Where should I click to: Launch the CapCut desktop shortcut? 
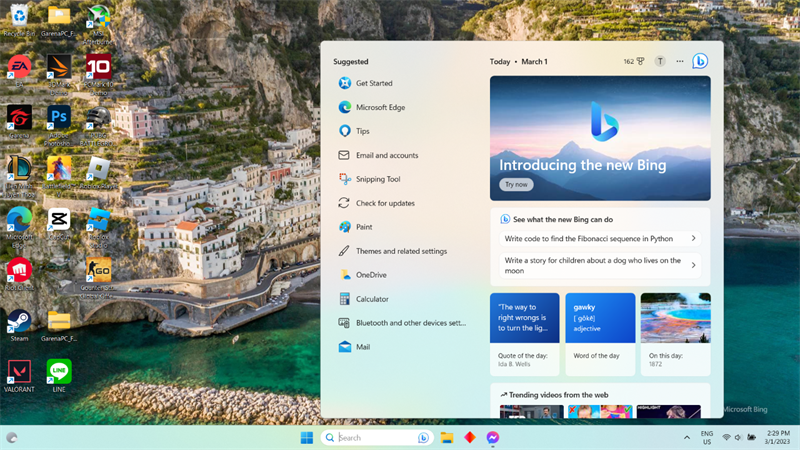[59, 223]
